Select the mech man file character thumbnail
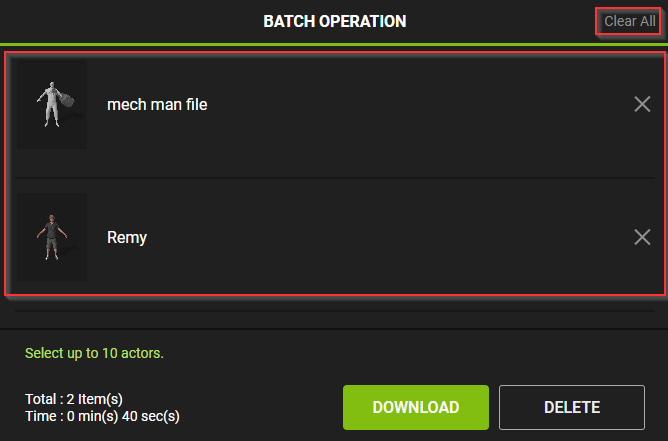The width and height of the screenshot is (668, 441). point(52,105)
